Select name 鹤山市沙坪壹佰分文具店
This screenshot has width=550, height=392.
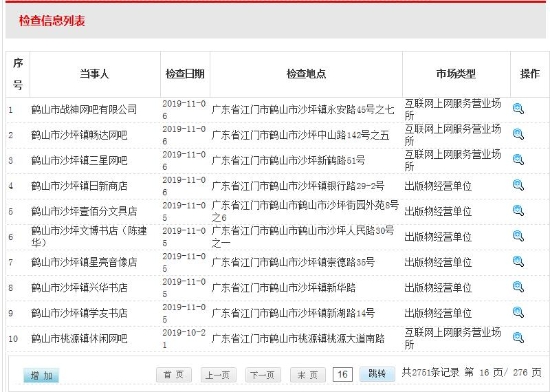84,211
